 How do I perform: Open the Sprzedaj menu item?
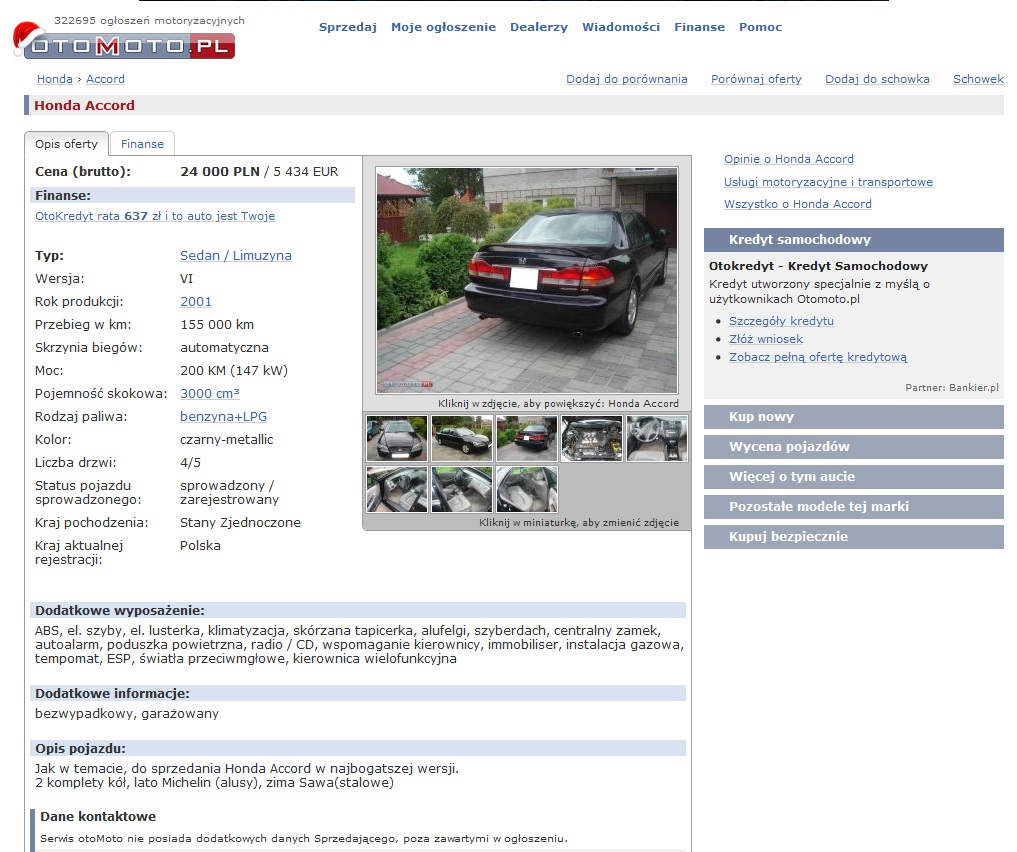coord(348,27)
